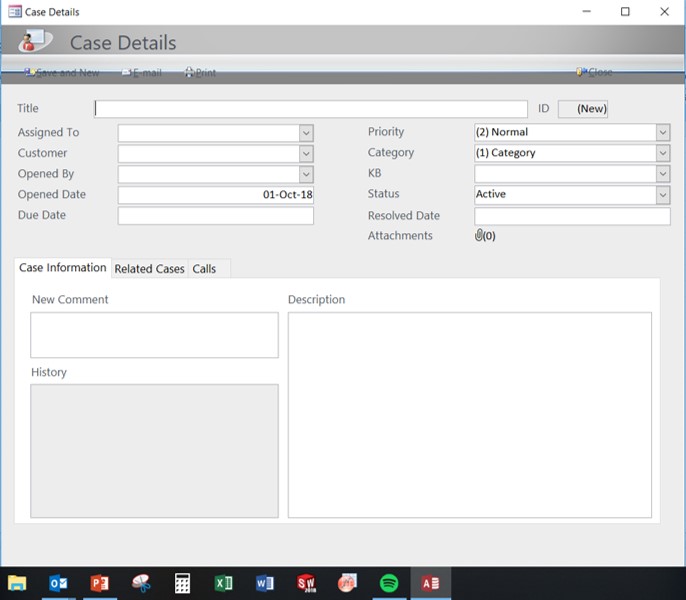Click the "(1) Category" value

[x=505, y=153]
